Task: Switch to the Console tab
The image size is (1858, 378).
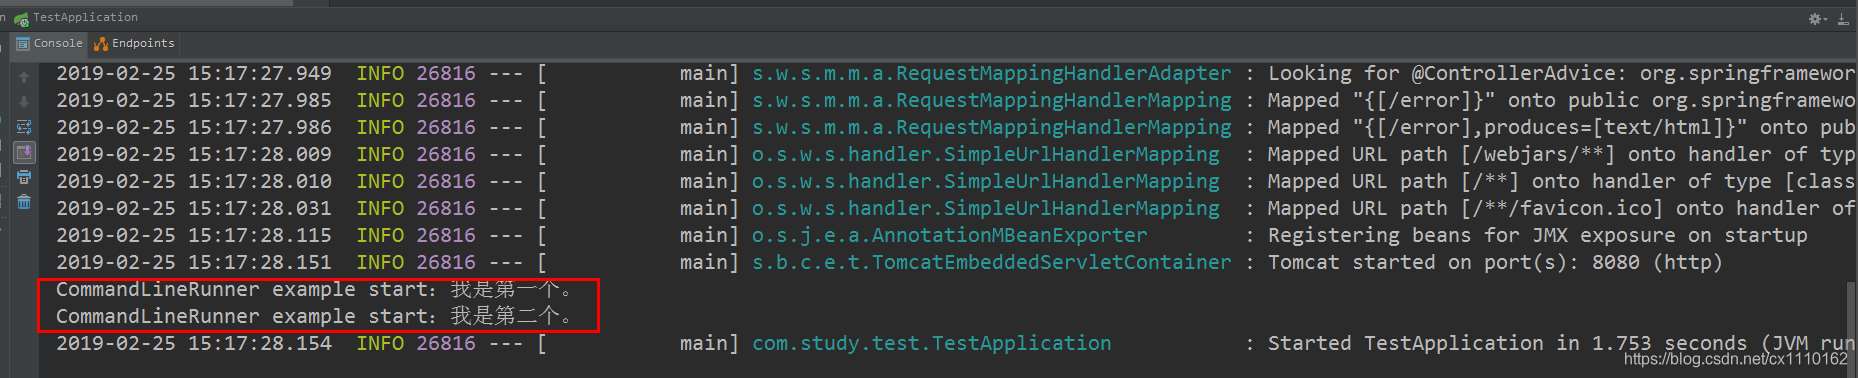Action: point(50,43)
